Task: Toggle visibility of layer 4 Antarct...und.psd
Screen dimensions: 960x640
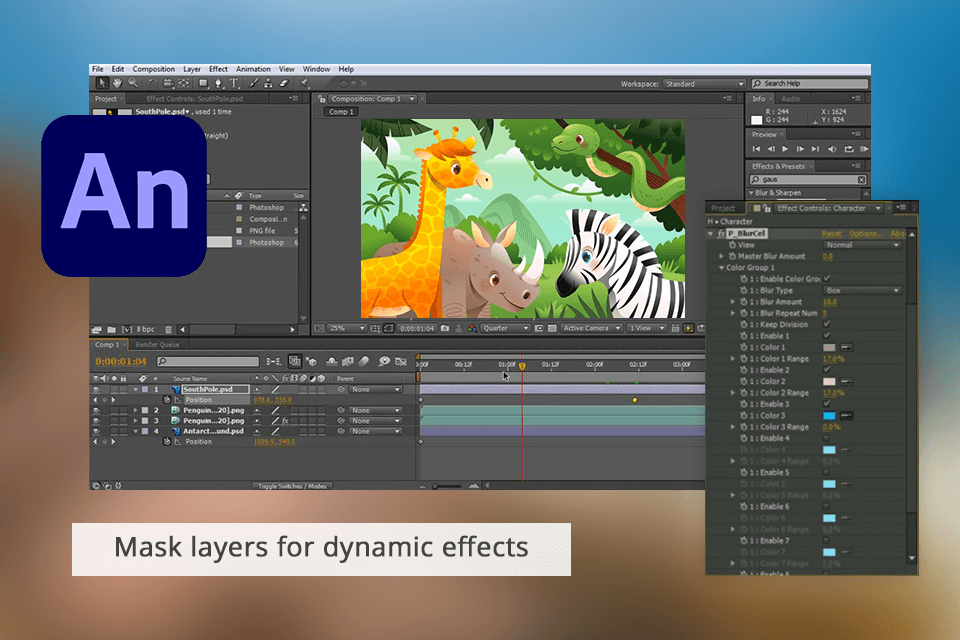Action: (x=96, y=431)
